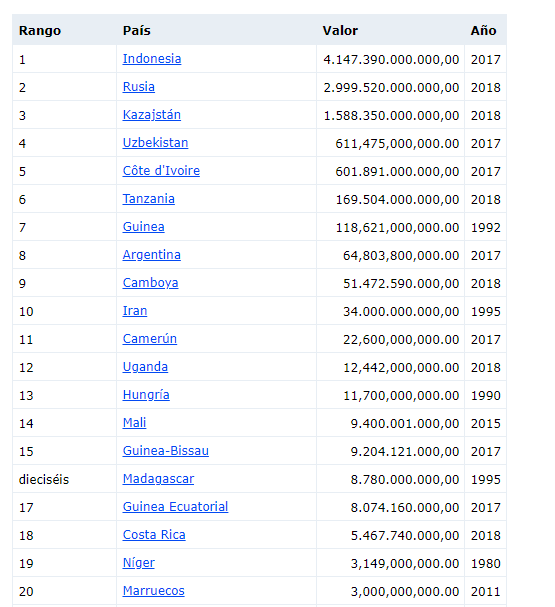Select value 169.504.000.000,00 for Tanzania

(x=397, y=200)
